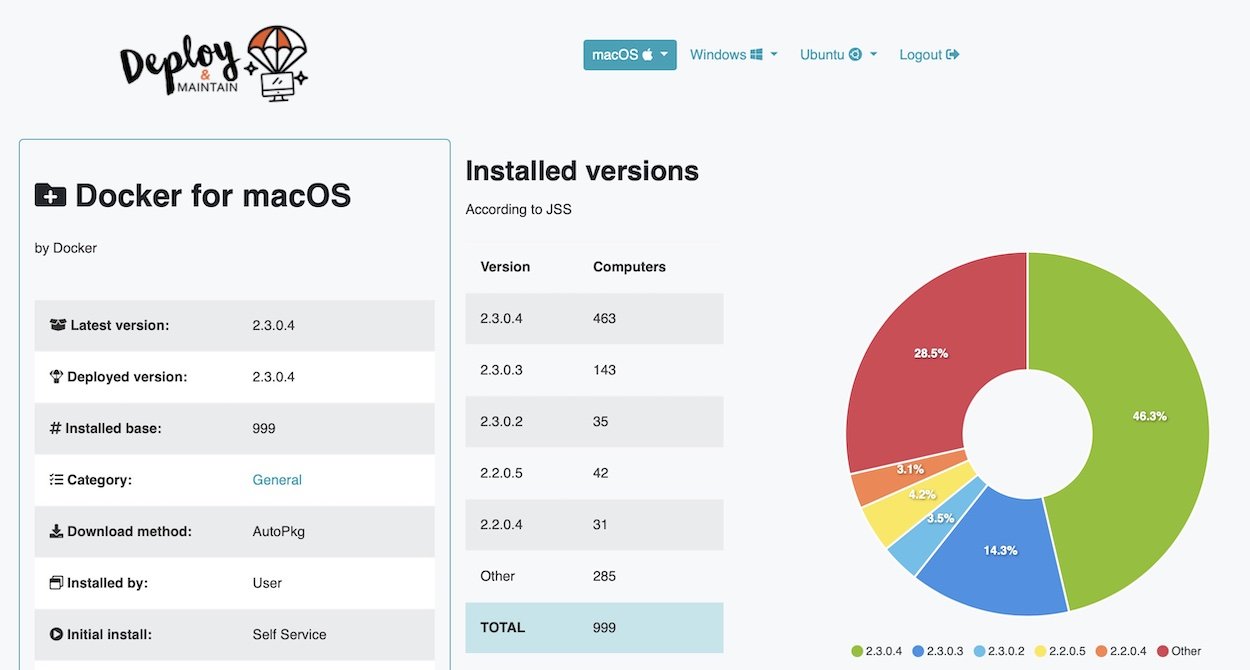This screenshot has height=670, width=1250.
Task: Toggle the 2.3.0.4 legend entry
Action: 876,651
